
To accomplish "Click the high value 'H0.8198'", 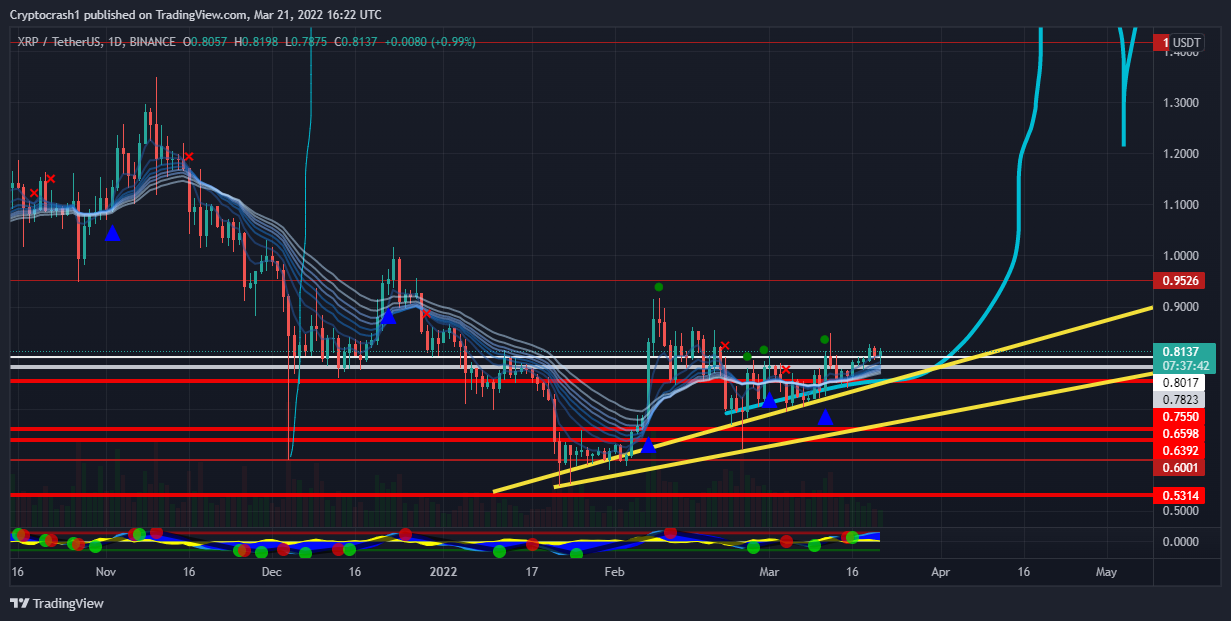I will coord(256,42).
